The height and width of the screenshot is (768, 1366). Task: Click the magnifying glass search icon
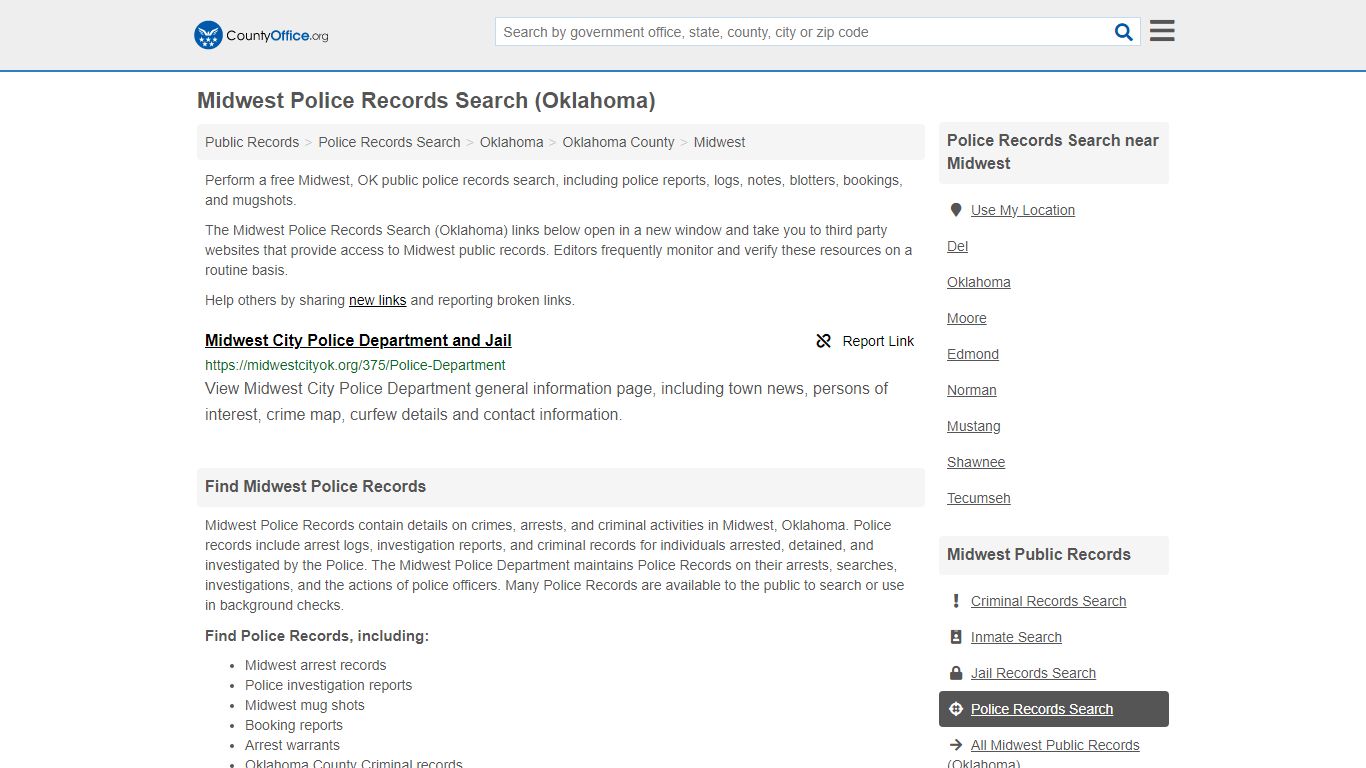point(1124,32)
